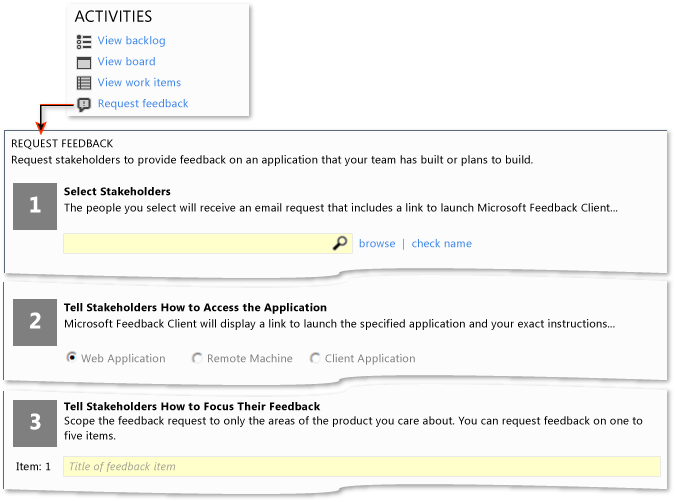The width and height of the screenshot is (675, 502).
Task: Click the step 3 number tile
Action: click(35, 423)
